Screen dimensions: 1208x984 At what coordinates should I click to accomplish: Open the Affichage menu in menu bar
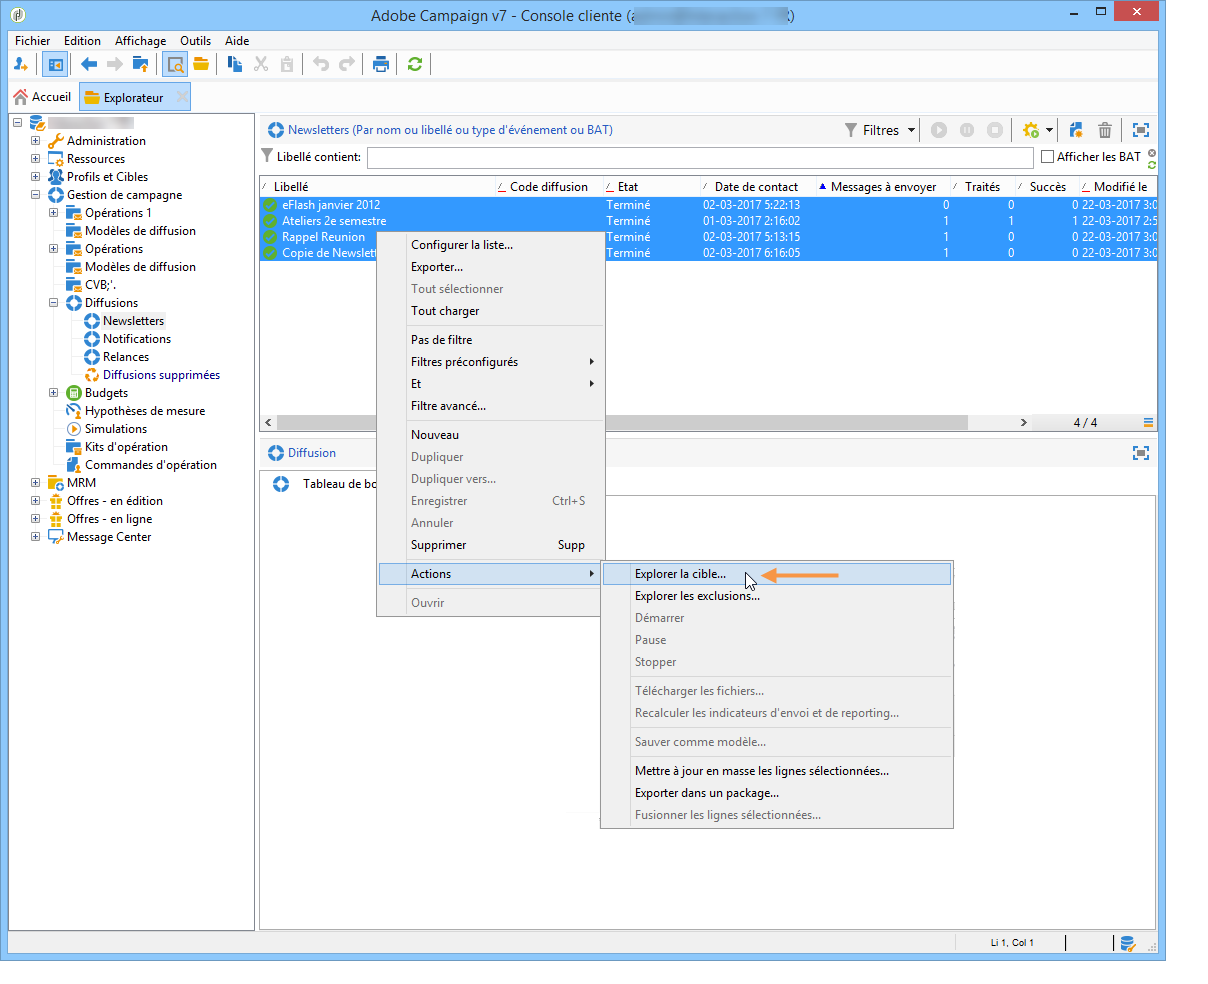140,41
